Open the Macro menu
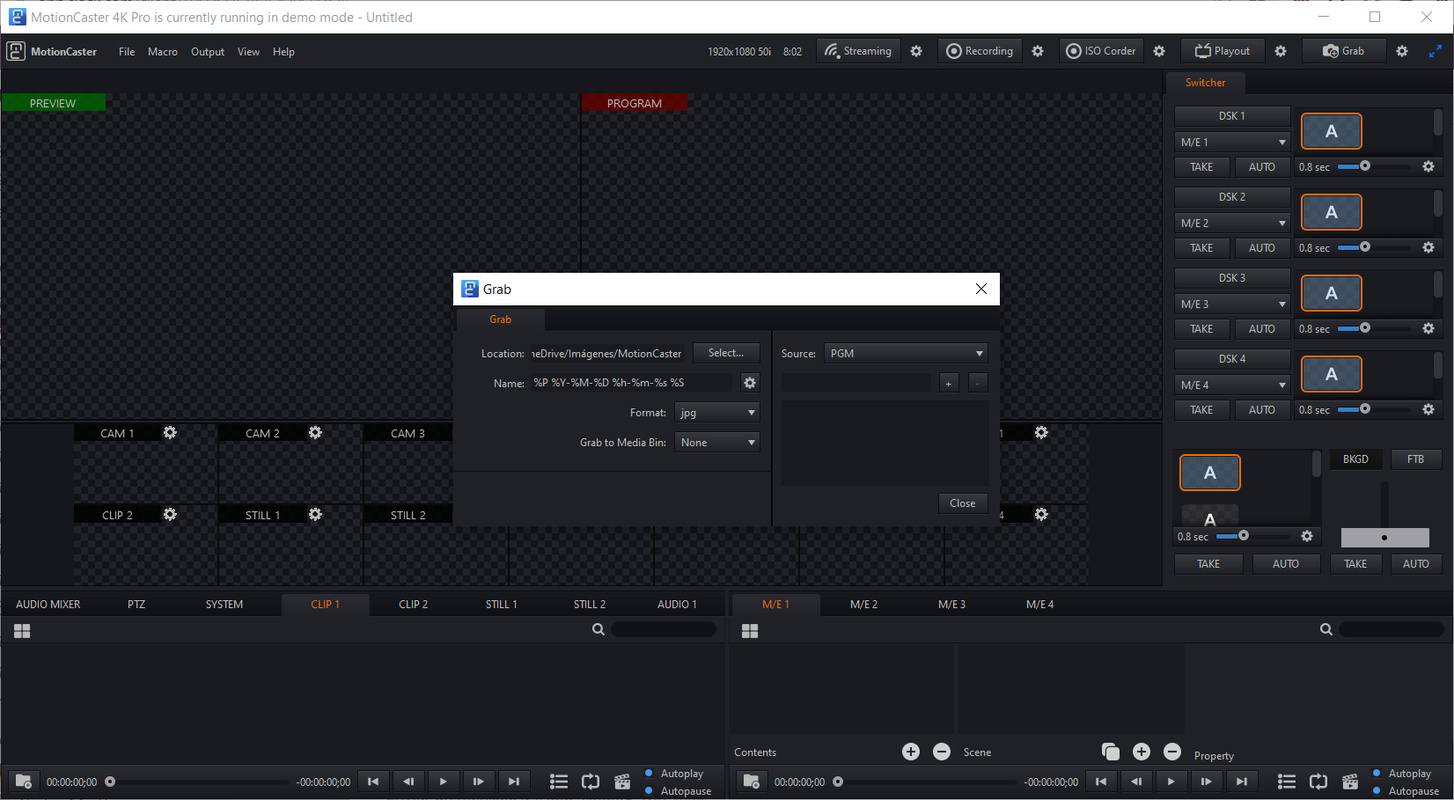Screen dimensions: 1454x800 (163, 52)
